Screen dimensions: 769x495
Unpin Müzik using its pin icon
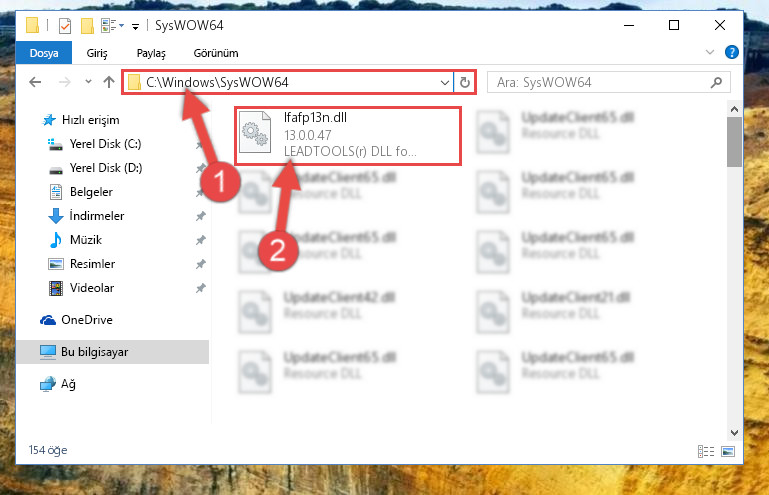[x=200, y=240]
